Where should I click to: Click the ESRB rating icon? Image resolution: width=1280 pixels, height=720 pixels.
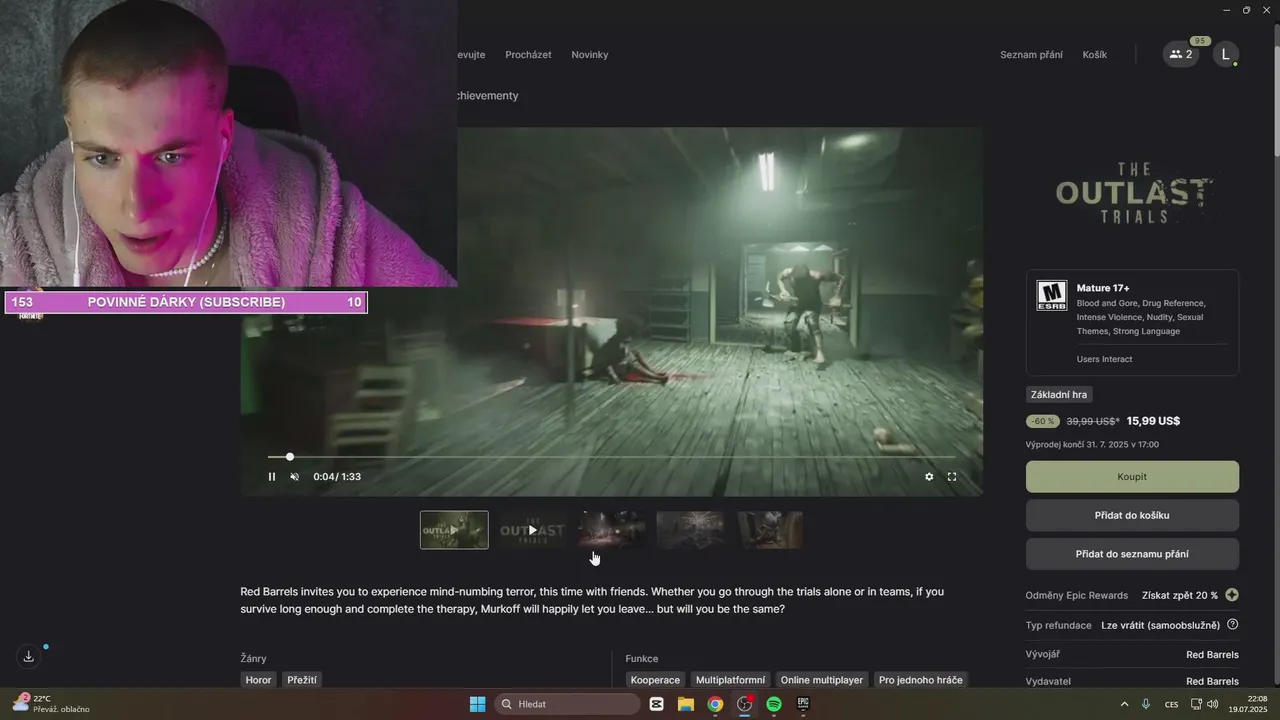(x=1051, y=295)
